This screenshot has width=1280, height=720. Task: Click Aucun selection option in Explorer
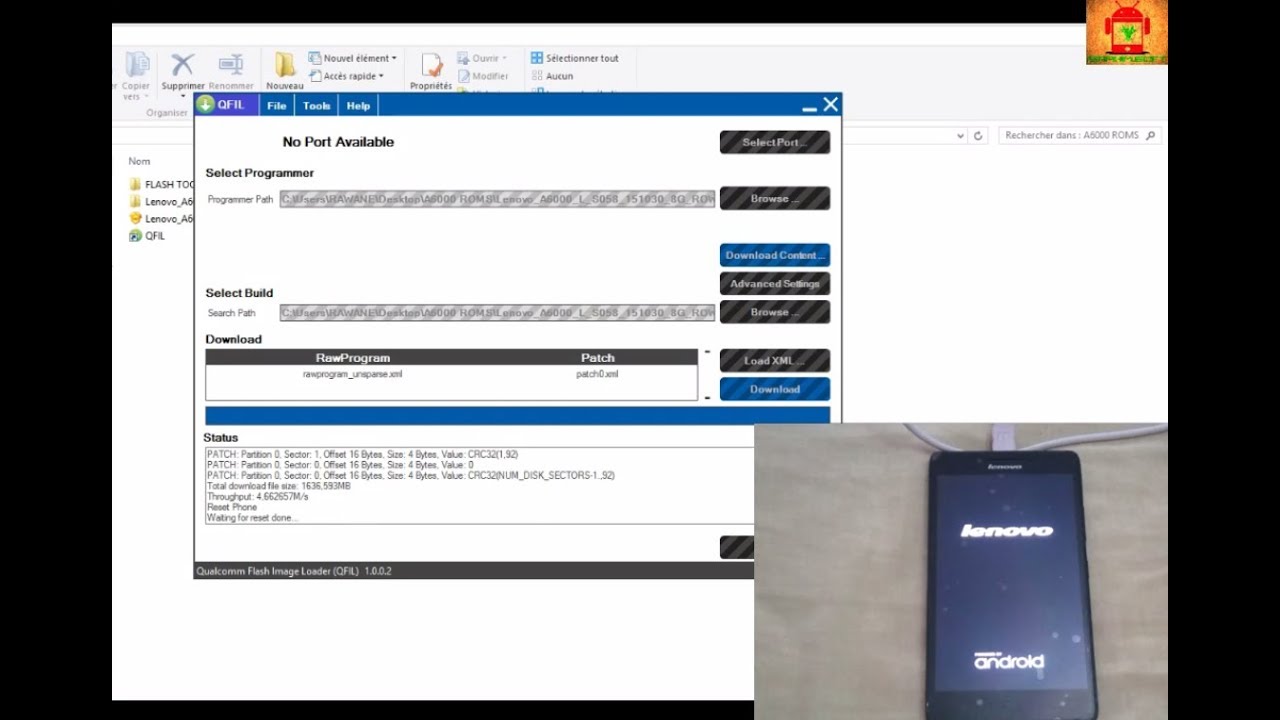pos(552,76)
